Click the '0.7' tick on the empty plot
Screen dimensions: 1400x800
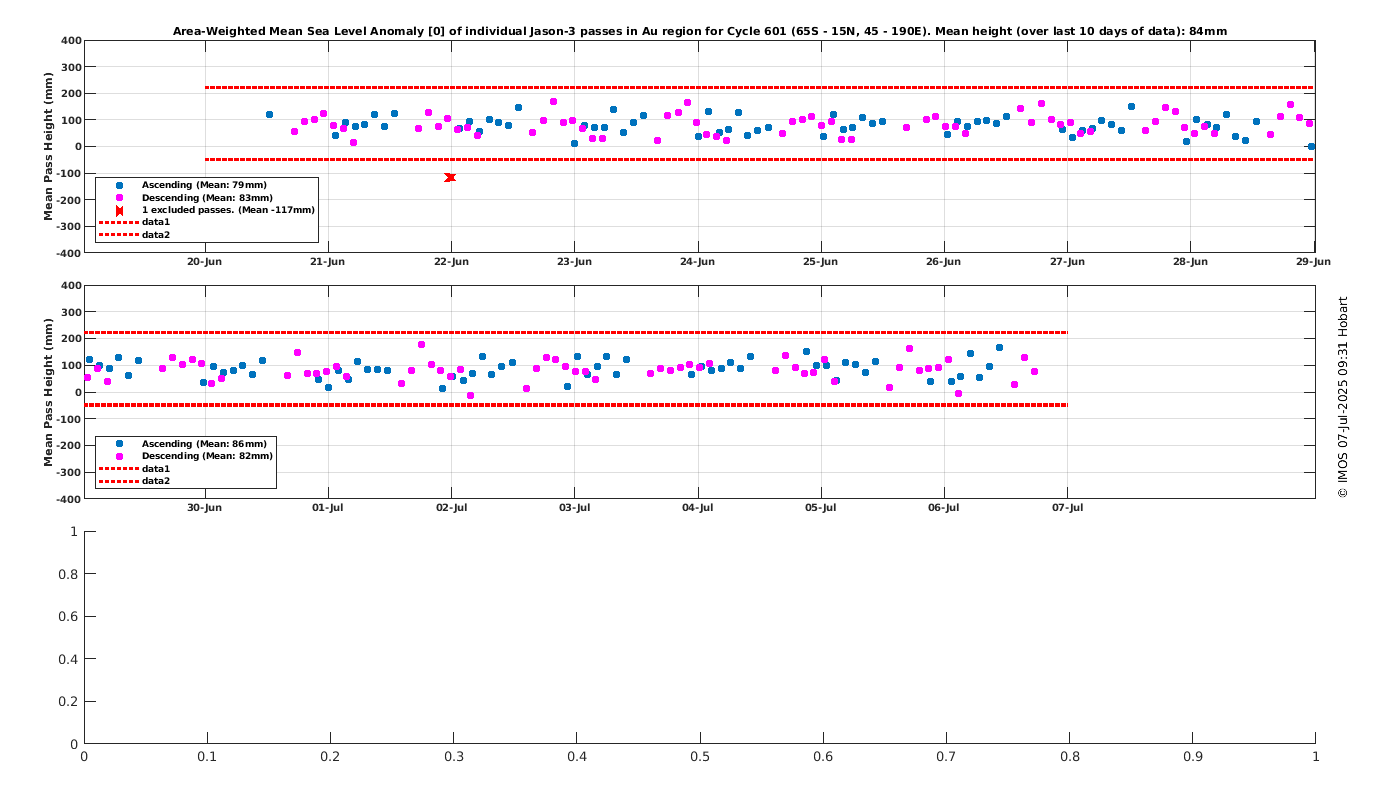click(946, 757)
